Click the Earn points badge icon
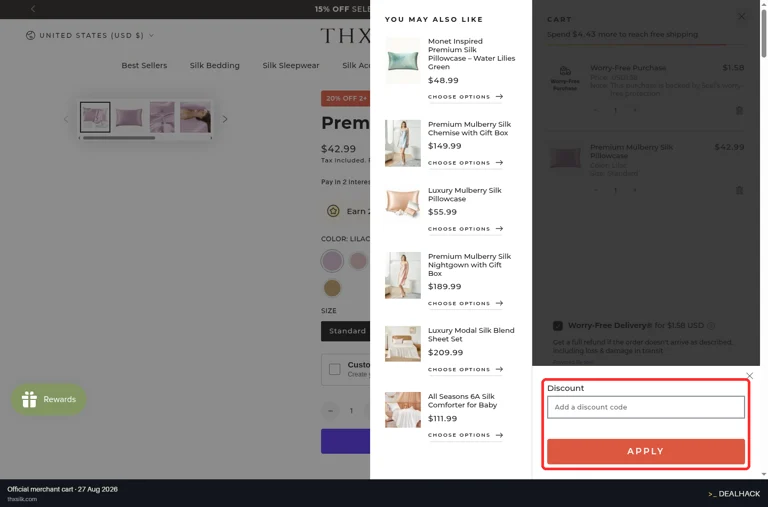The height and width of the screenshot is (507, 768). click(x=333, y=211)
